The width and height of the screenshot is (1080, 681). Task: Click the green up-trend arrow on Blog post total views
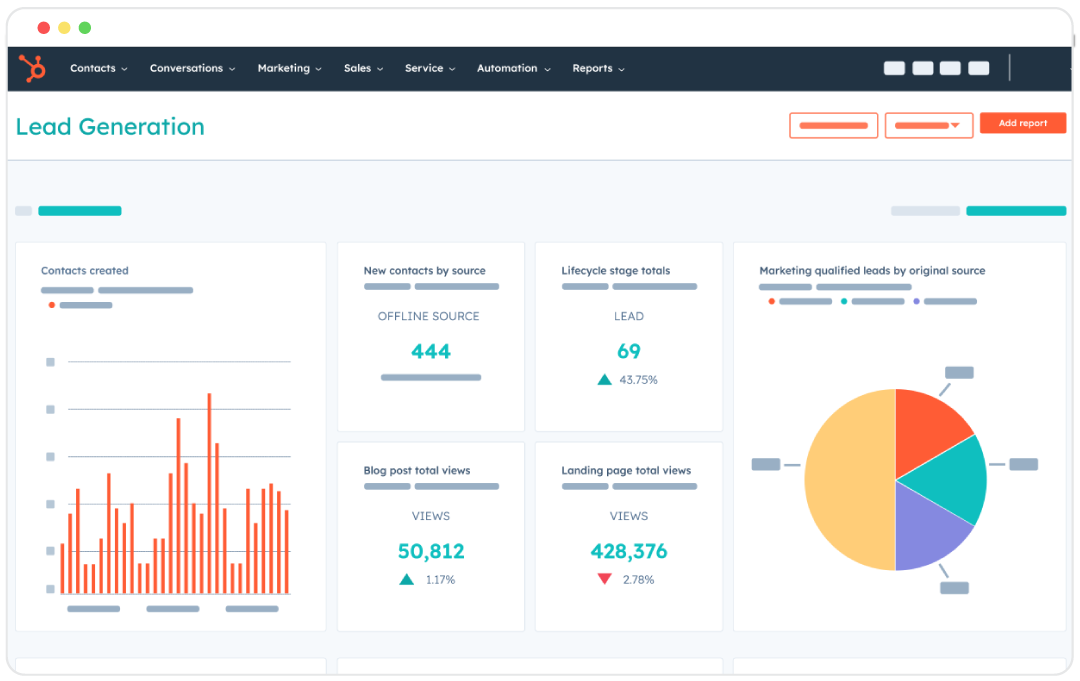click(x=406, y=578)
